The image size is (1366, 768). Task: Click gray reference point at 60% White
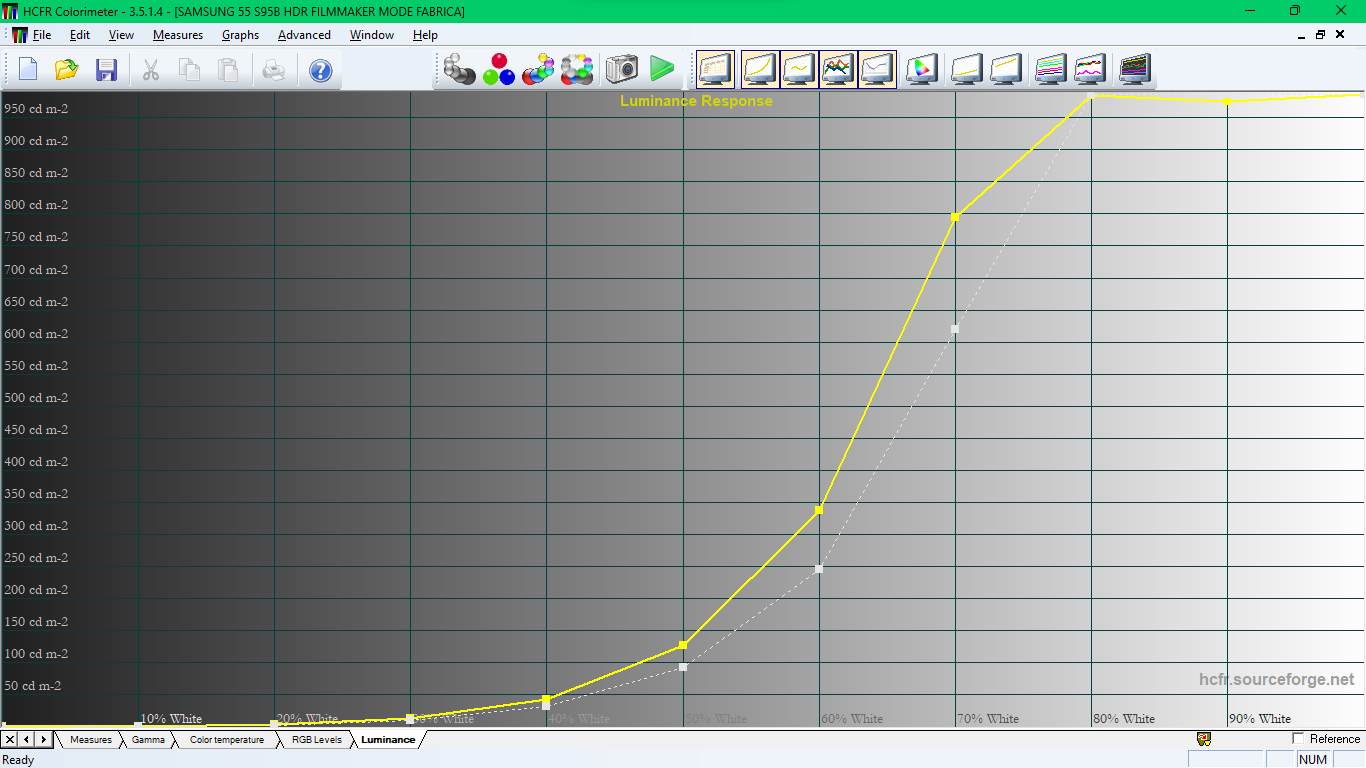(819, 569)
